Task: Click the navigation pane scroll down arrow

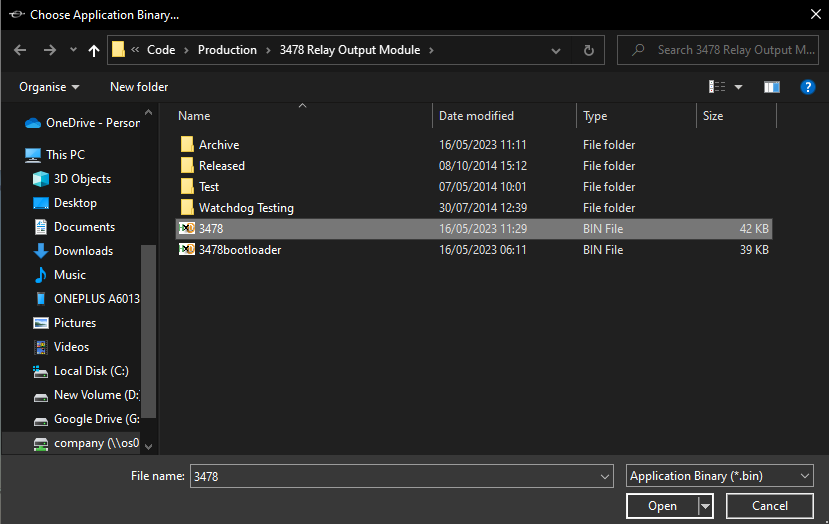Action: (x=149, y=447)
